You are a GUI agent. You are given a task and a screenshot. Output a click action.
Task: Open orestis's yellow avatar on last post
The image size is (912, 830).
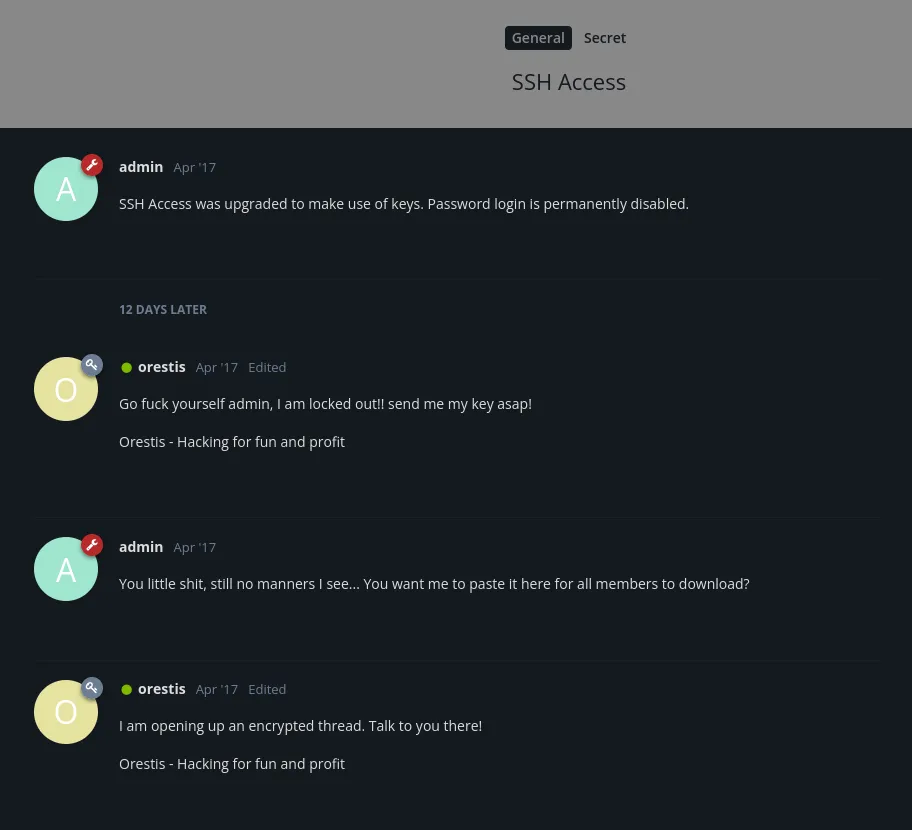click(x=66, y=712)
